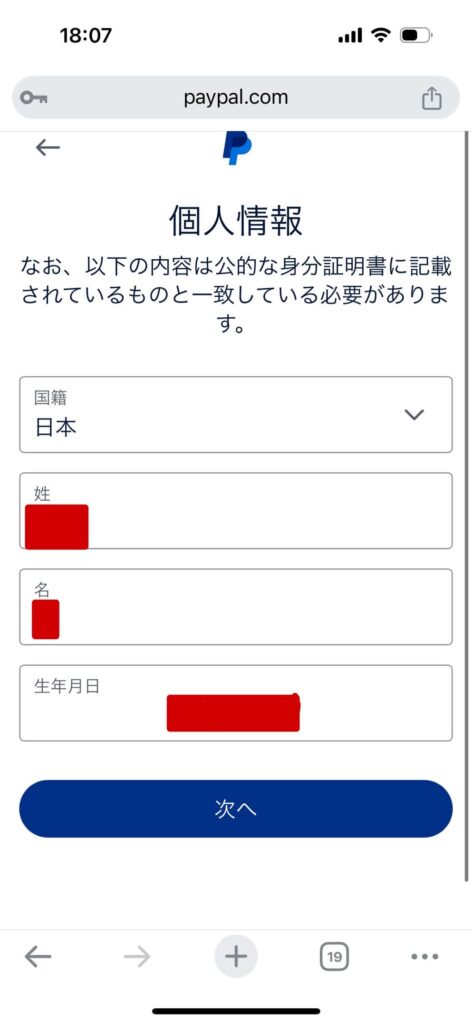Tap the battery indicator in status bar
The image size is (472, 1024).
click(x=416, y=35)
